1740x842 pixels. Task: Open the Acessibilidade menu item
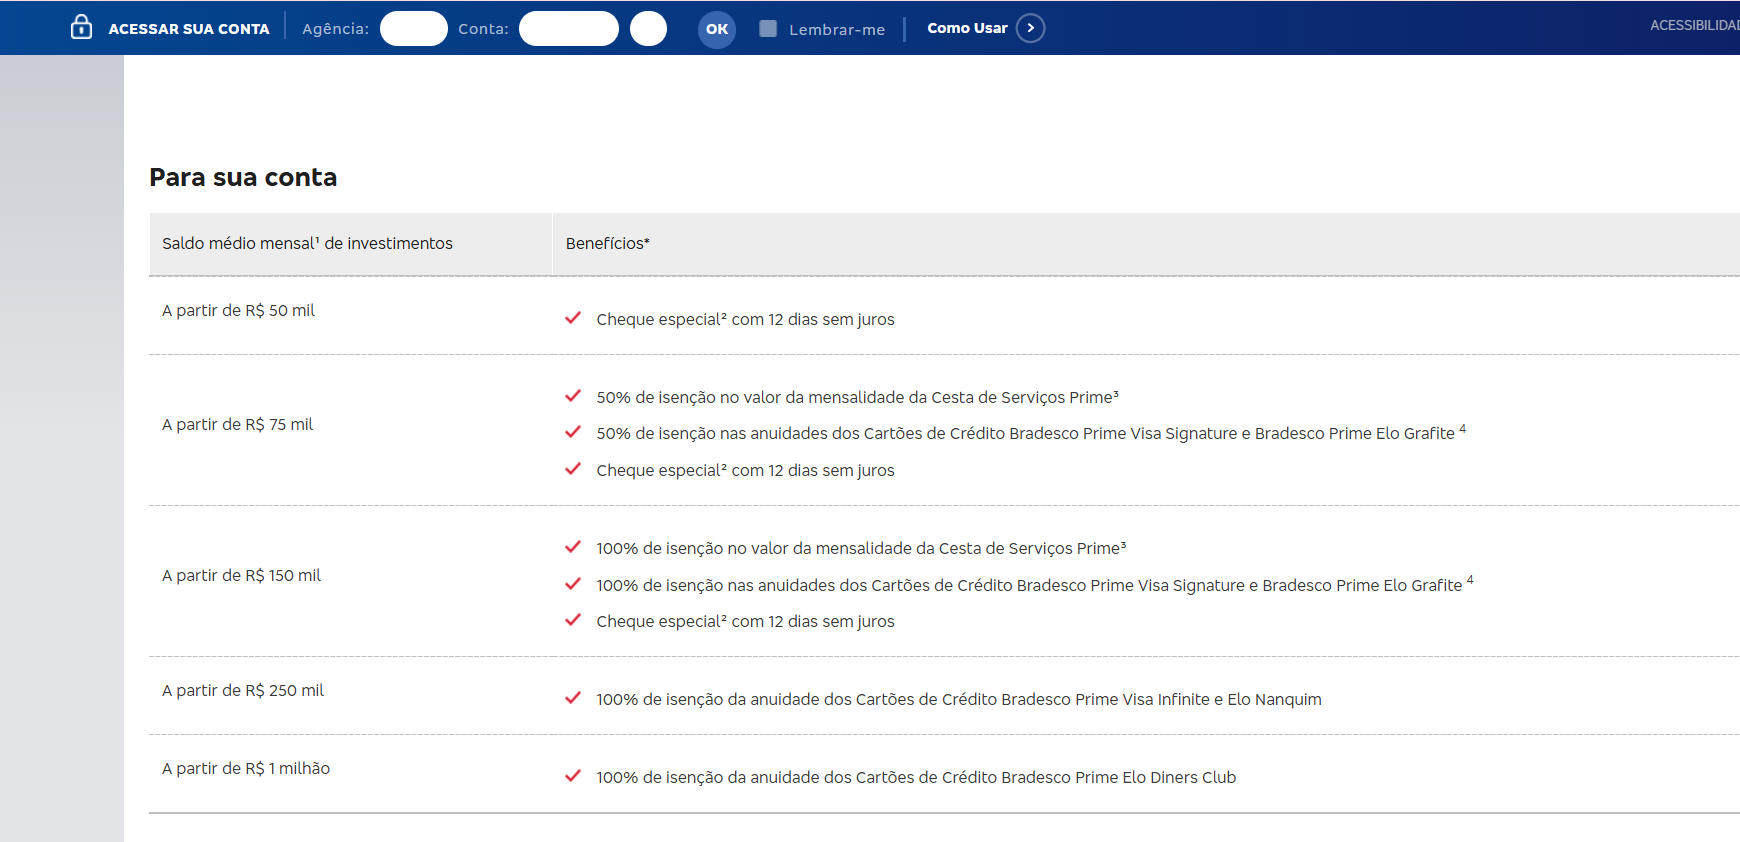tap(1694, 25)
